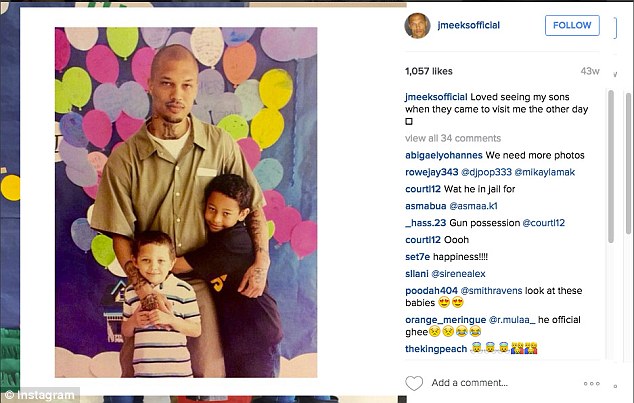This screenshot has height=403, width=634.
Task: Open the @djpop333 mention
Action: 486,172
